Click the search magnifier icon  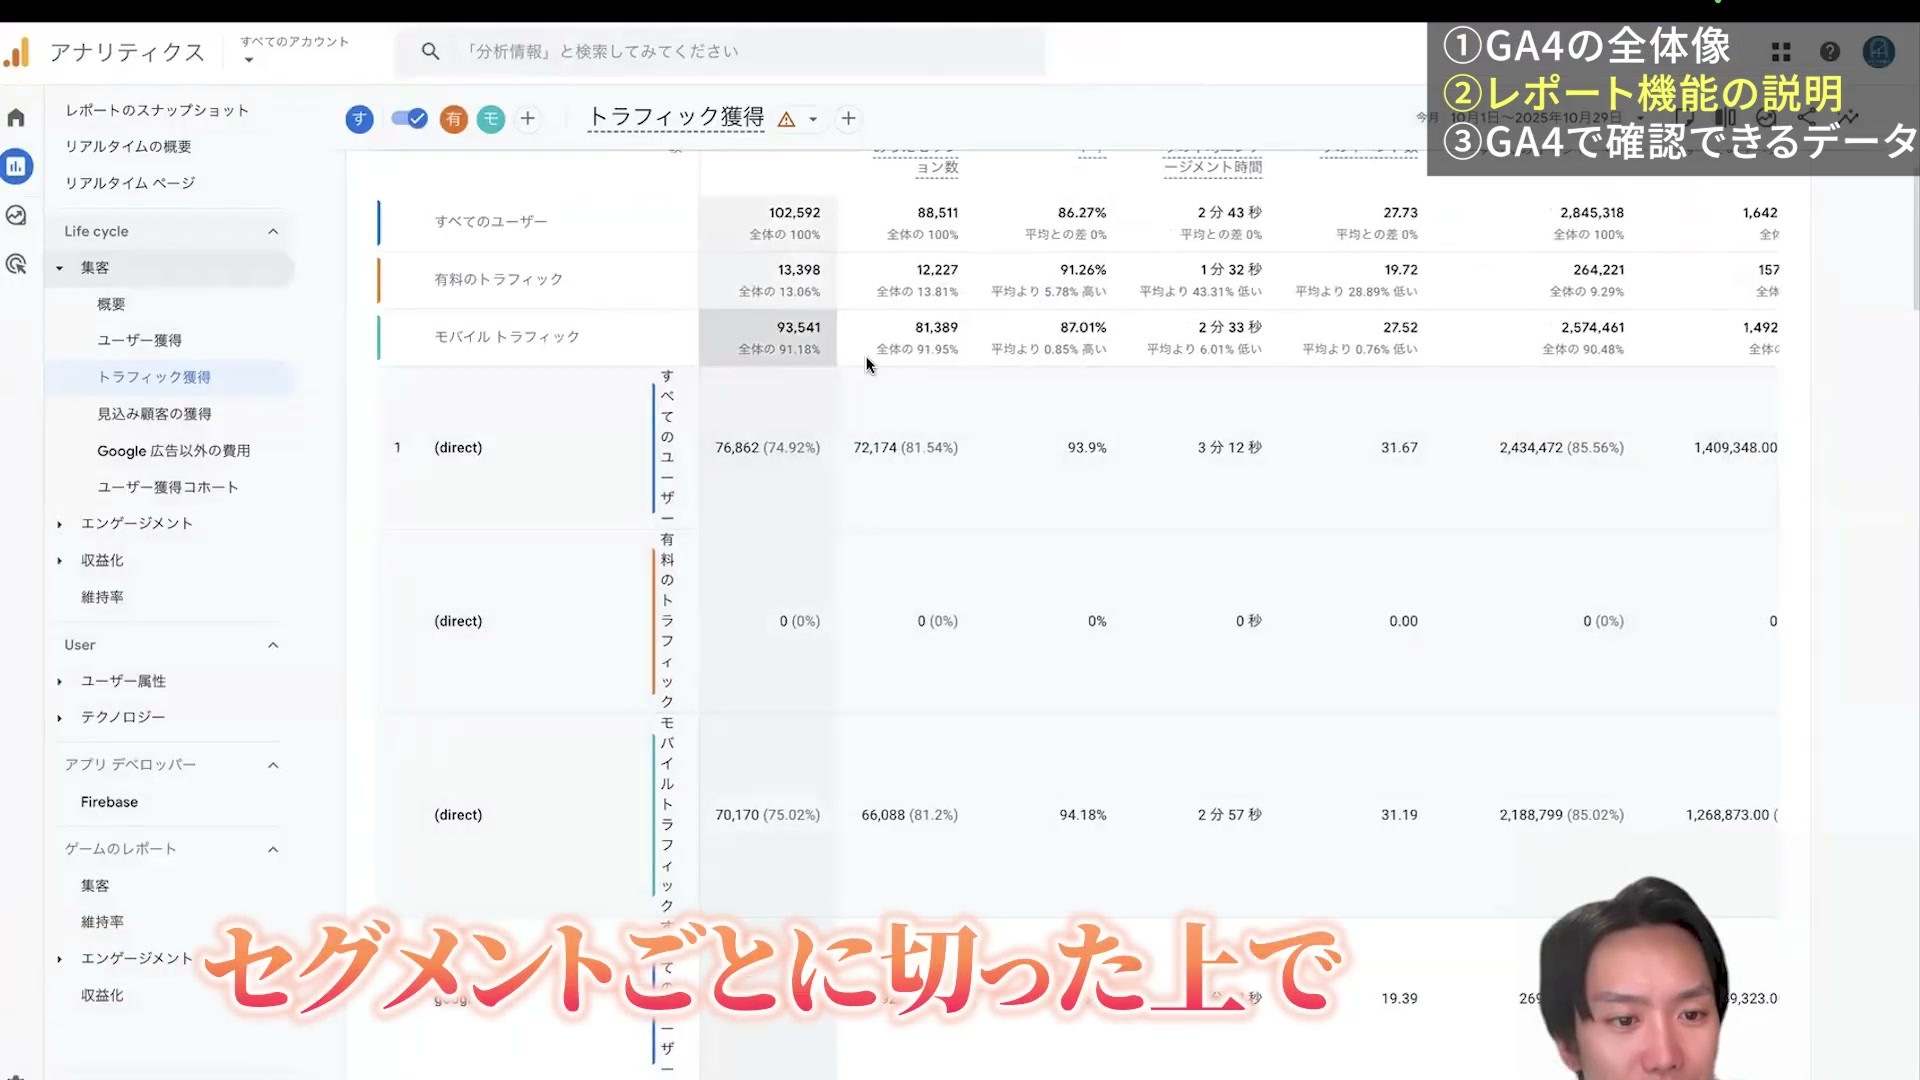(x=430, y=51)
